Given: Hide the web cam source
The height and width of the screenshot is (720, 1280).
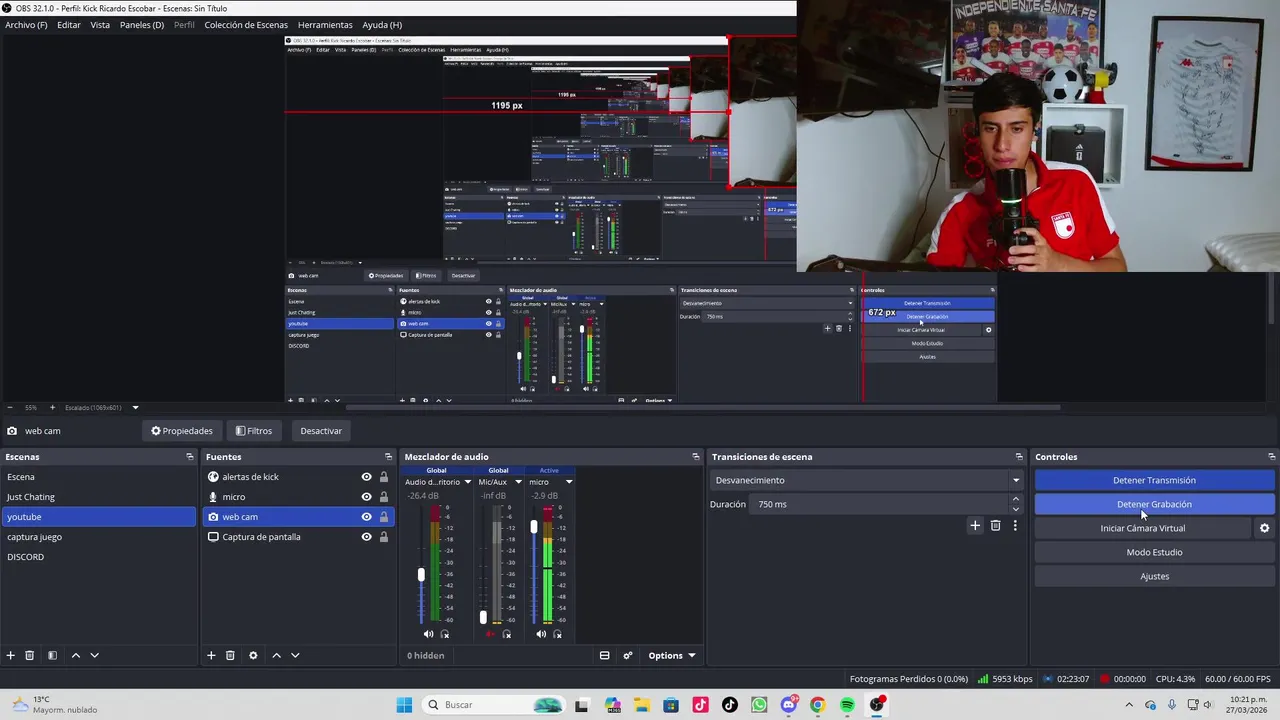Looking at the screenshot, I should (x=366, y=517).
